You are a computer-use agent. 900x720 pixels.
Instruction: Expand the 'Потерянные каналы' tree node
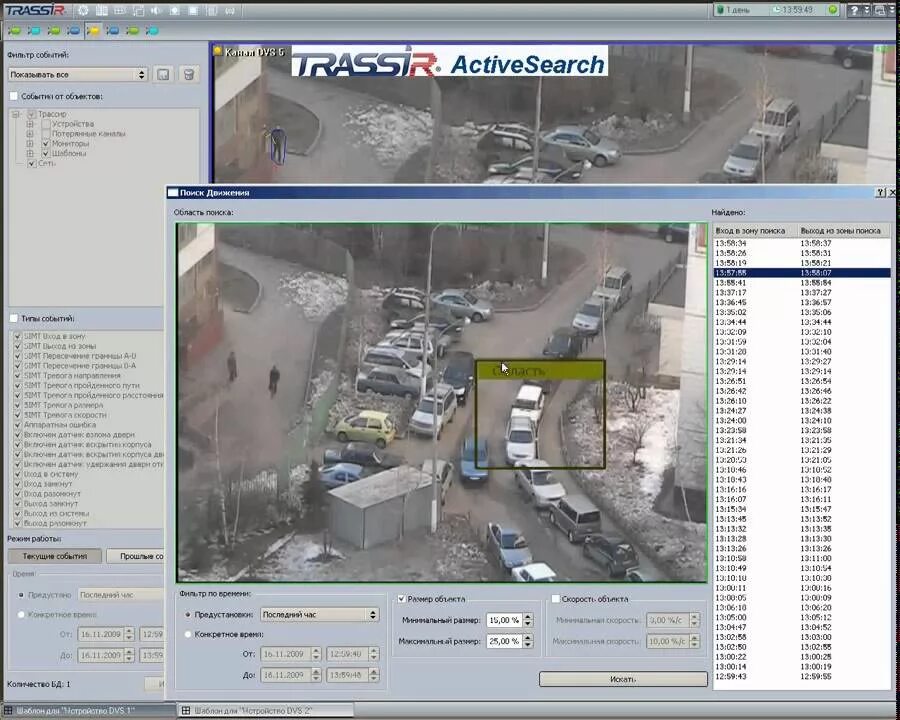tap(30, 134)
